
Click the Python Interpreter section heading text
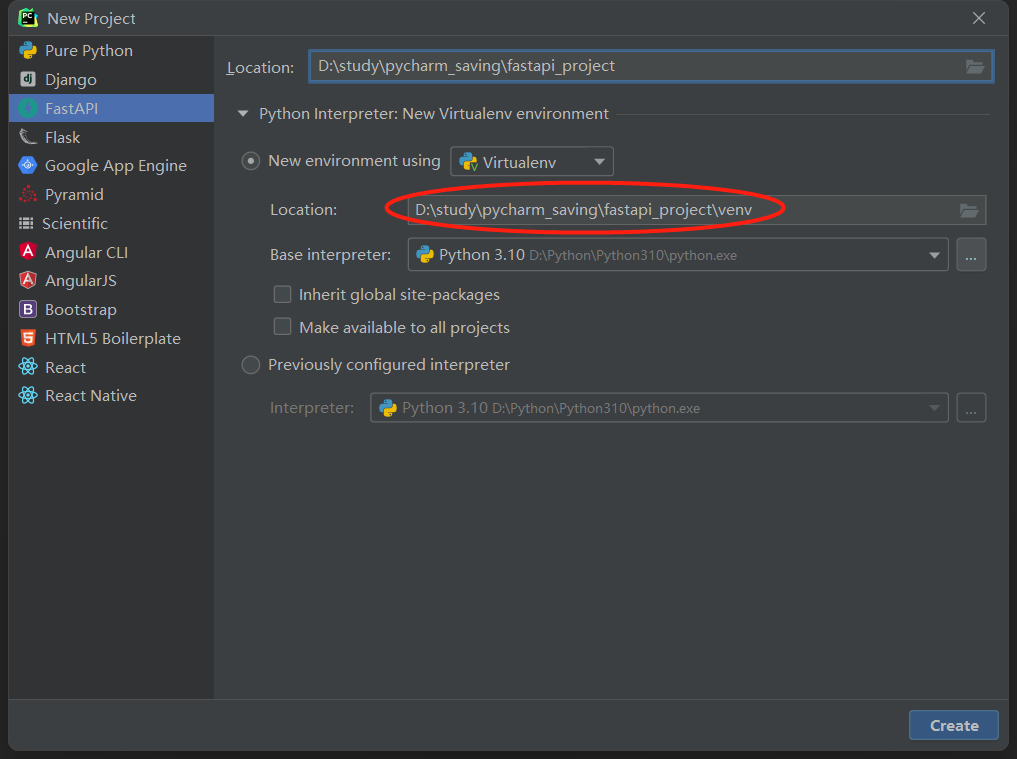tap(434, 114)
